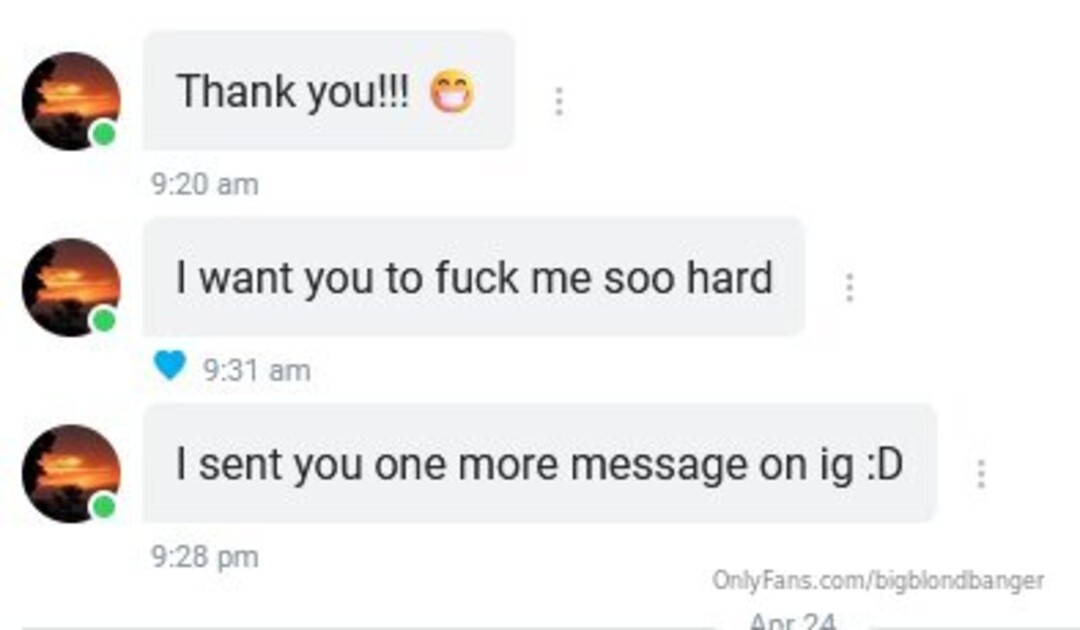Viewport: 1080px width, 630px height.
Task: Toggle the blue heart under the 9:31 am message
Action: click(x=169, y=365)
